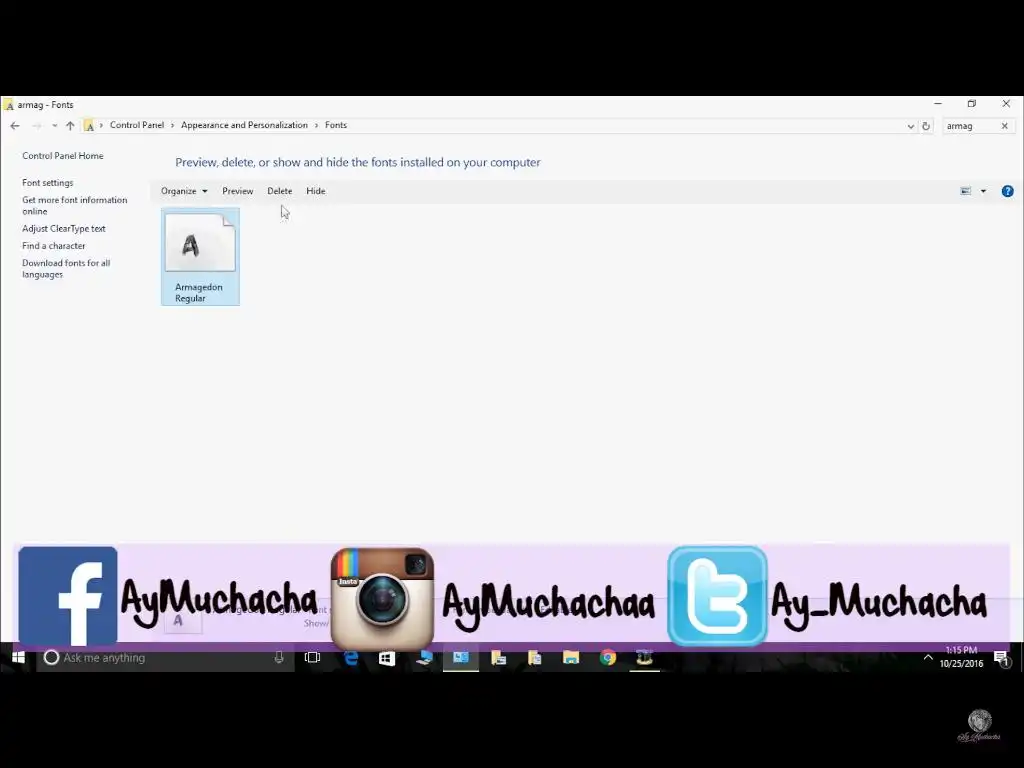Open Google Chrome from taskbar

click(608, 658)
